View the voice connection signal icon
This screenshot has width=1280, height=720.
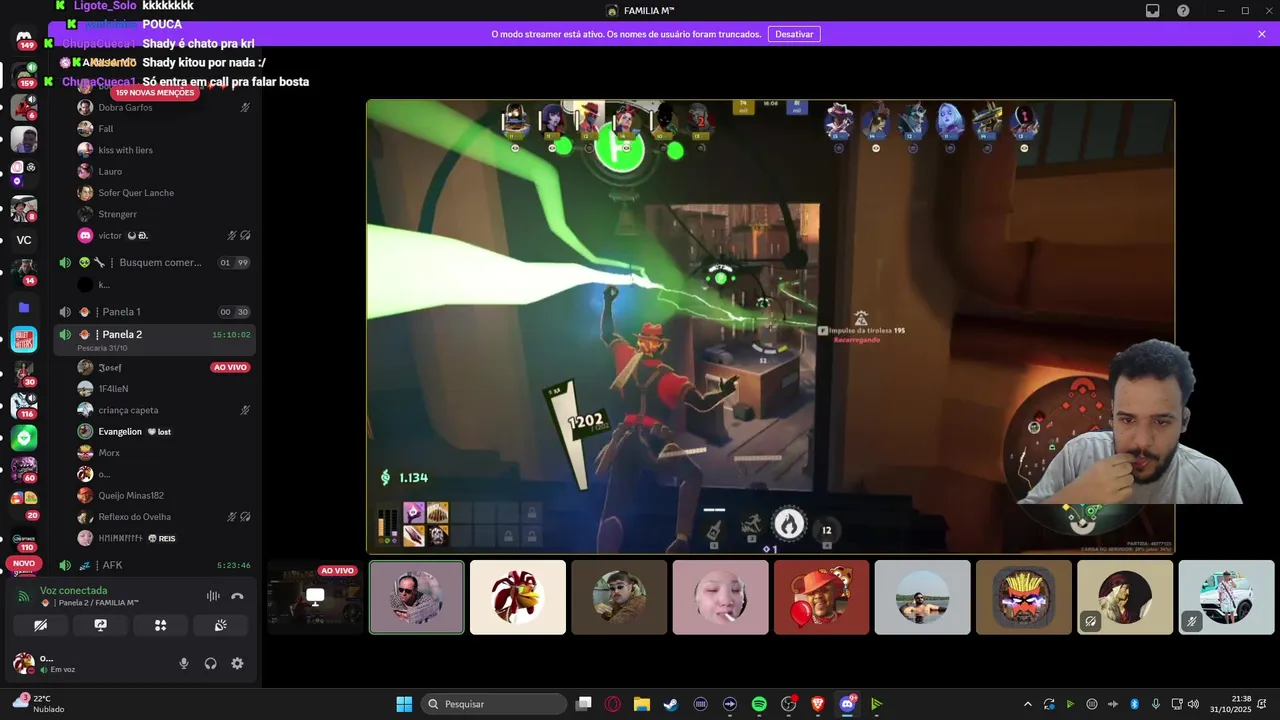pyautogui.click(x=24, y=596)
